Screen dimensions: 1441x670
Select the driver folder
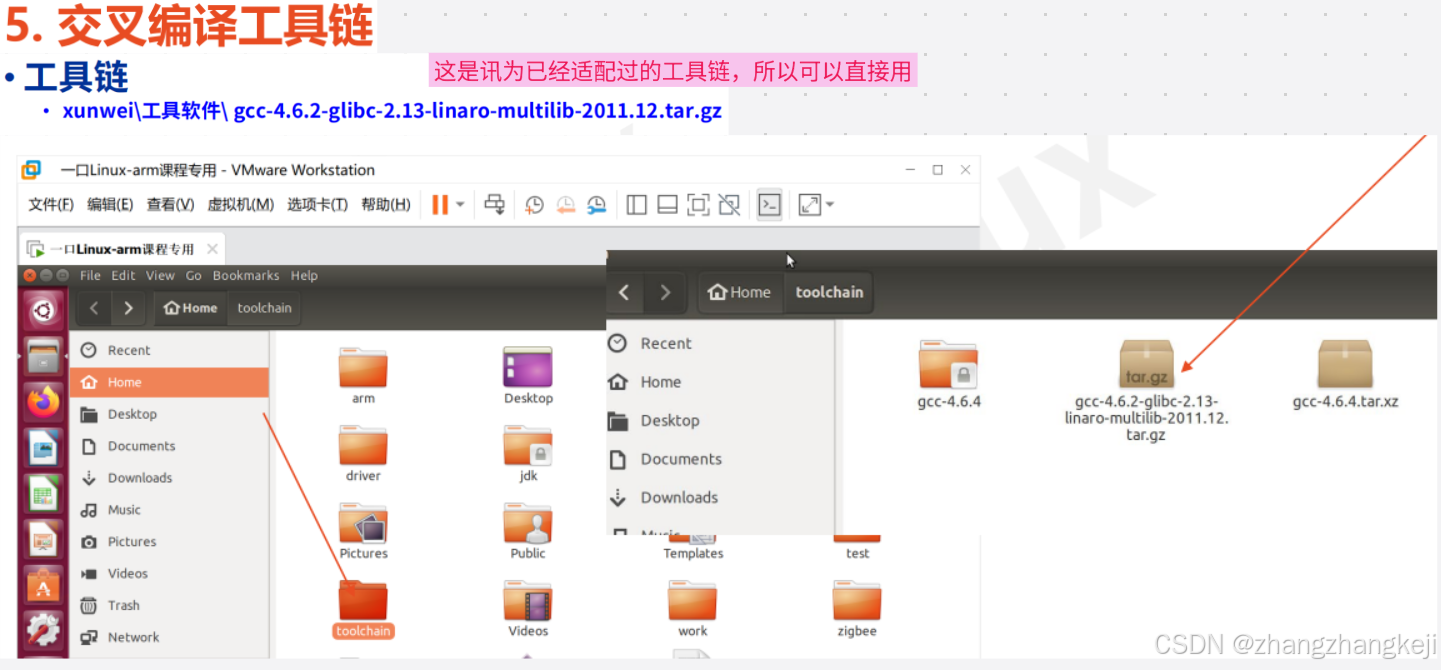363,453
